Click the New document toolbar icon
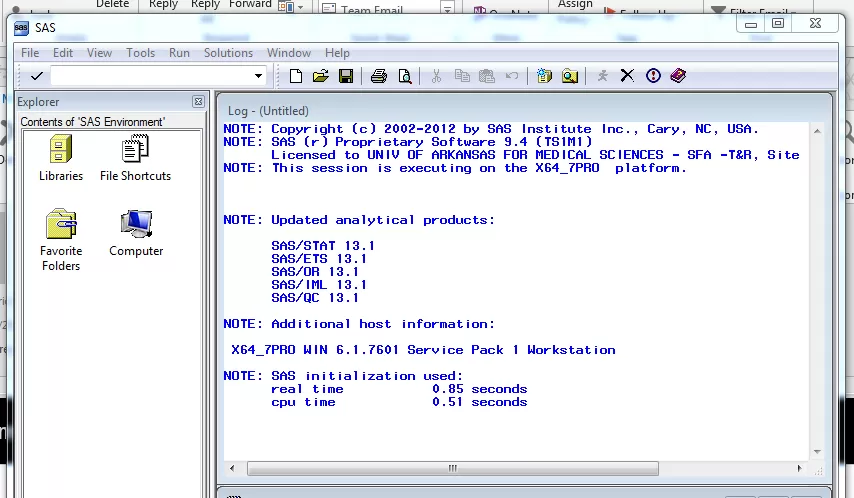 coord(296,76)
